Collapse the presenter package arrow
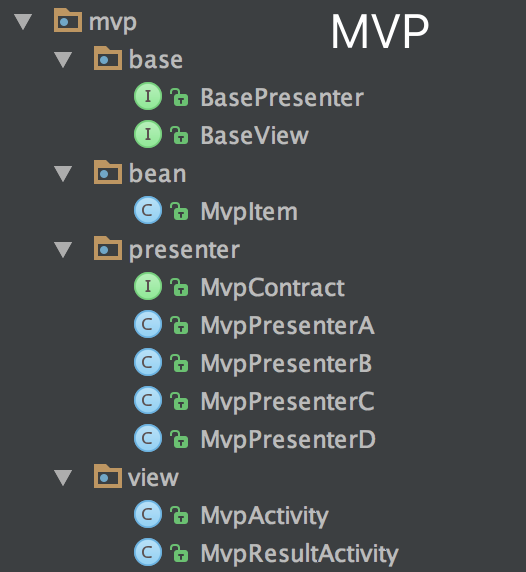 click(x=63, y=250)
